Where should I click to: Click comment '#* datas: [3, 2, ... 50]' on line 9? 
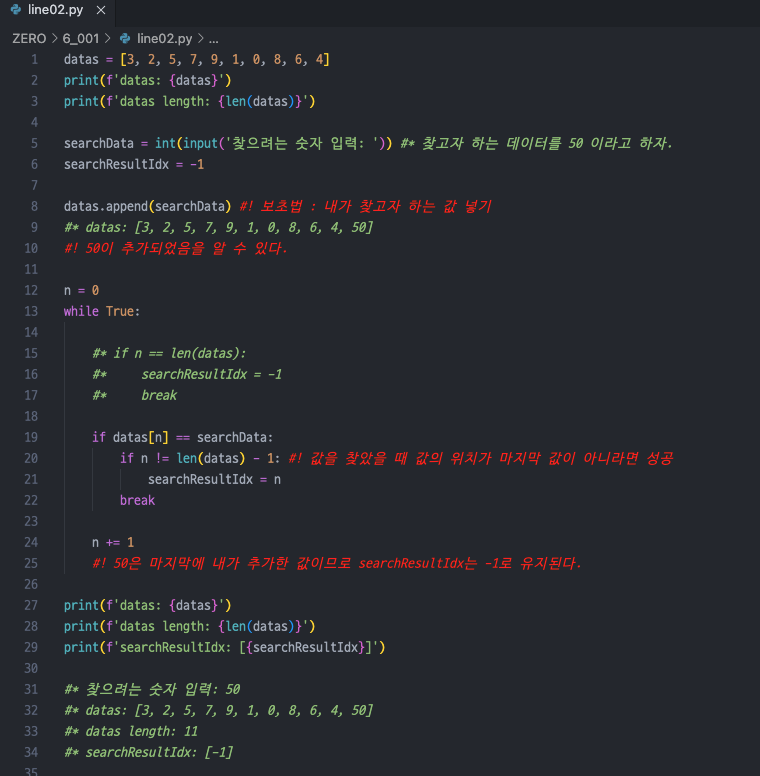pos(218,227)
